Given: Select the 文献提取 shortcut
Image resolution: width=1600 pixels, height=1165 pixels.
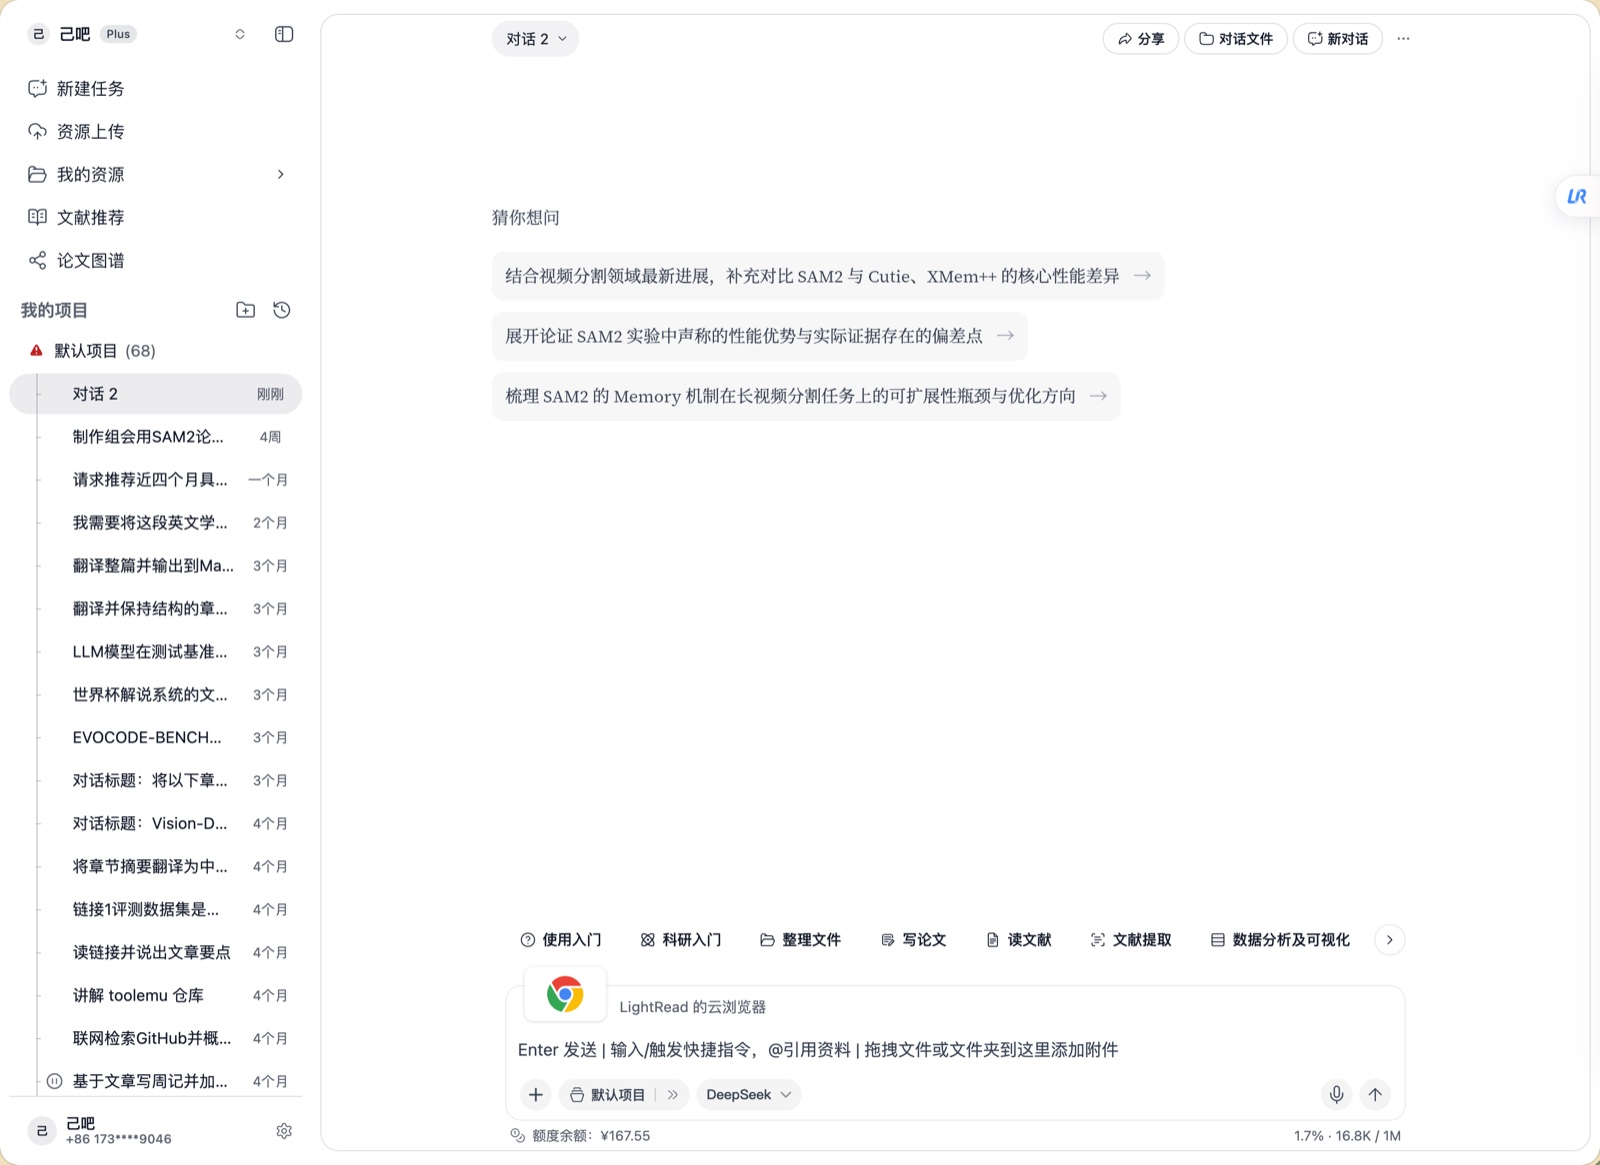Looking at the screenshot, I should tap(1130, 940).
